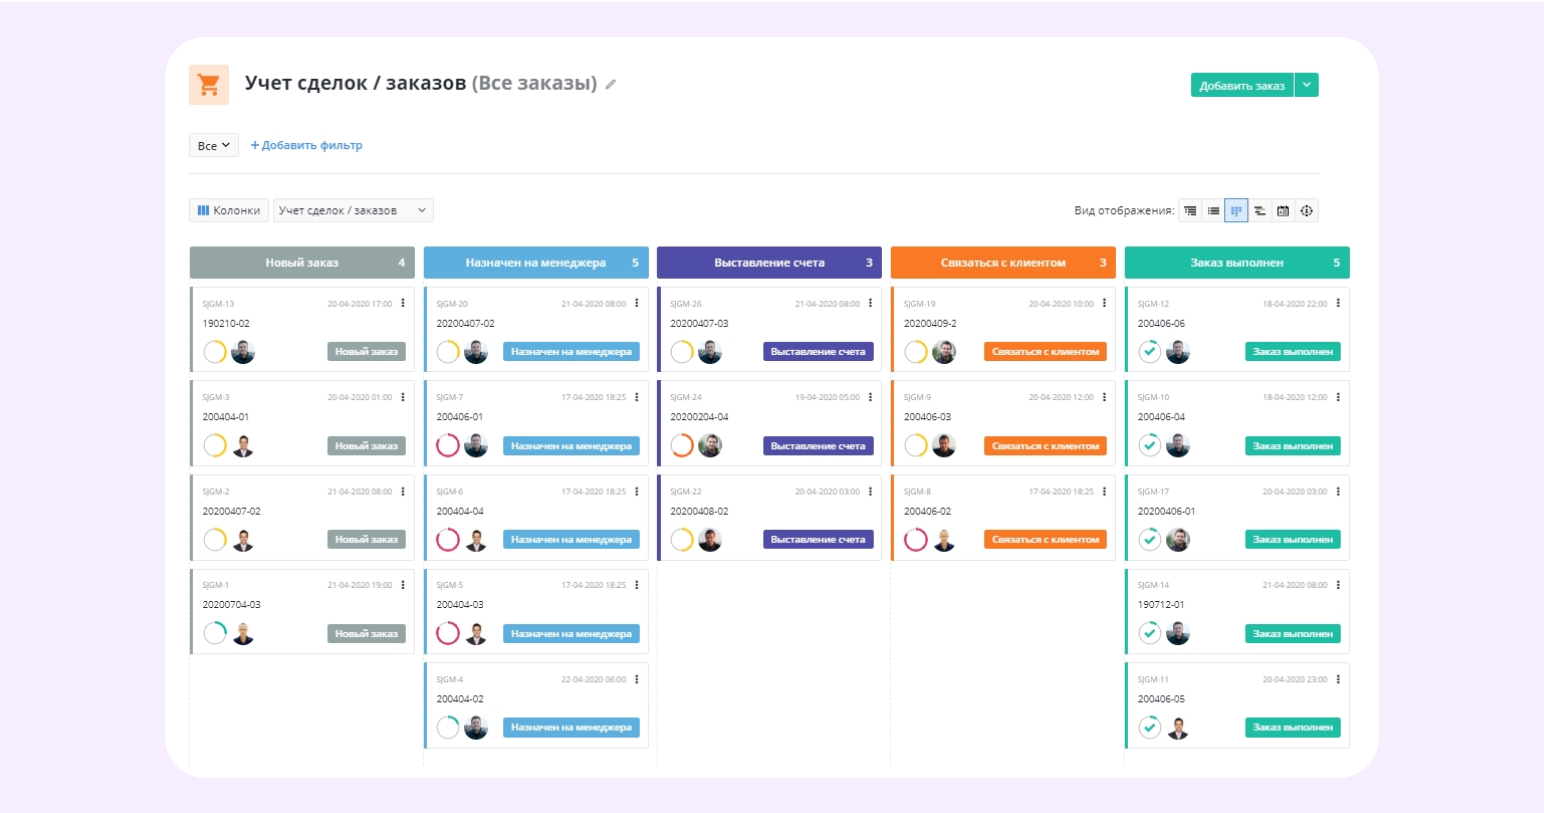
Task: Select the Gantt timeline view icon
Action: [x=1260, y=211]
